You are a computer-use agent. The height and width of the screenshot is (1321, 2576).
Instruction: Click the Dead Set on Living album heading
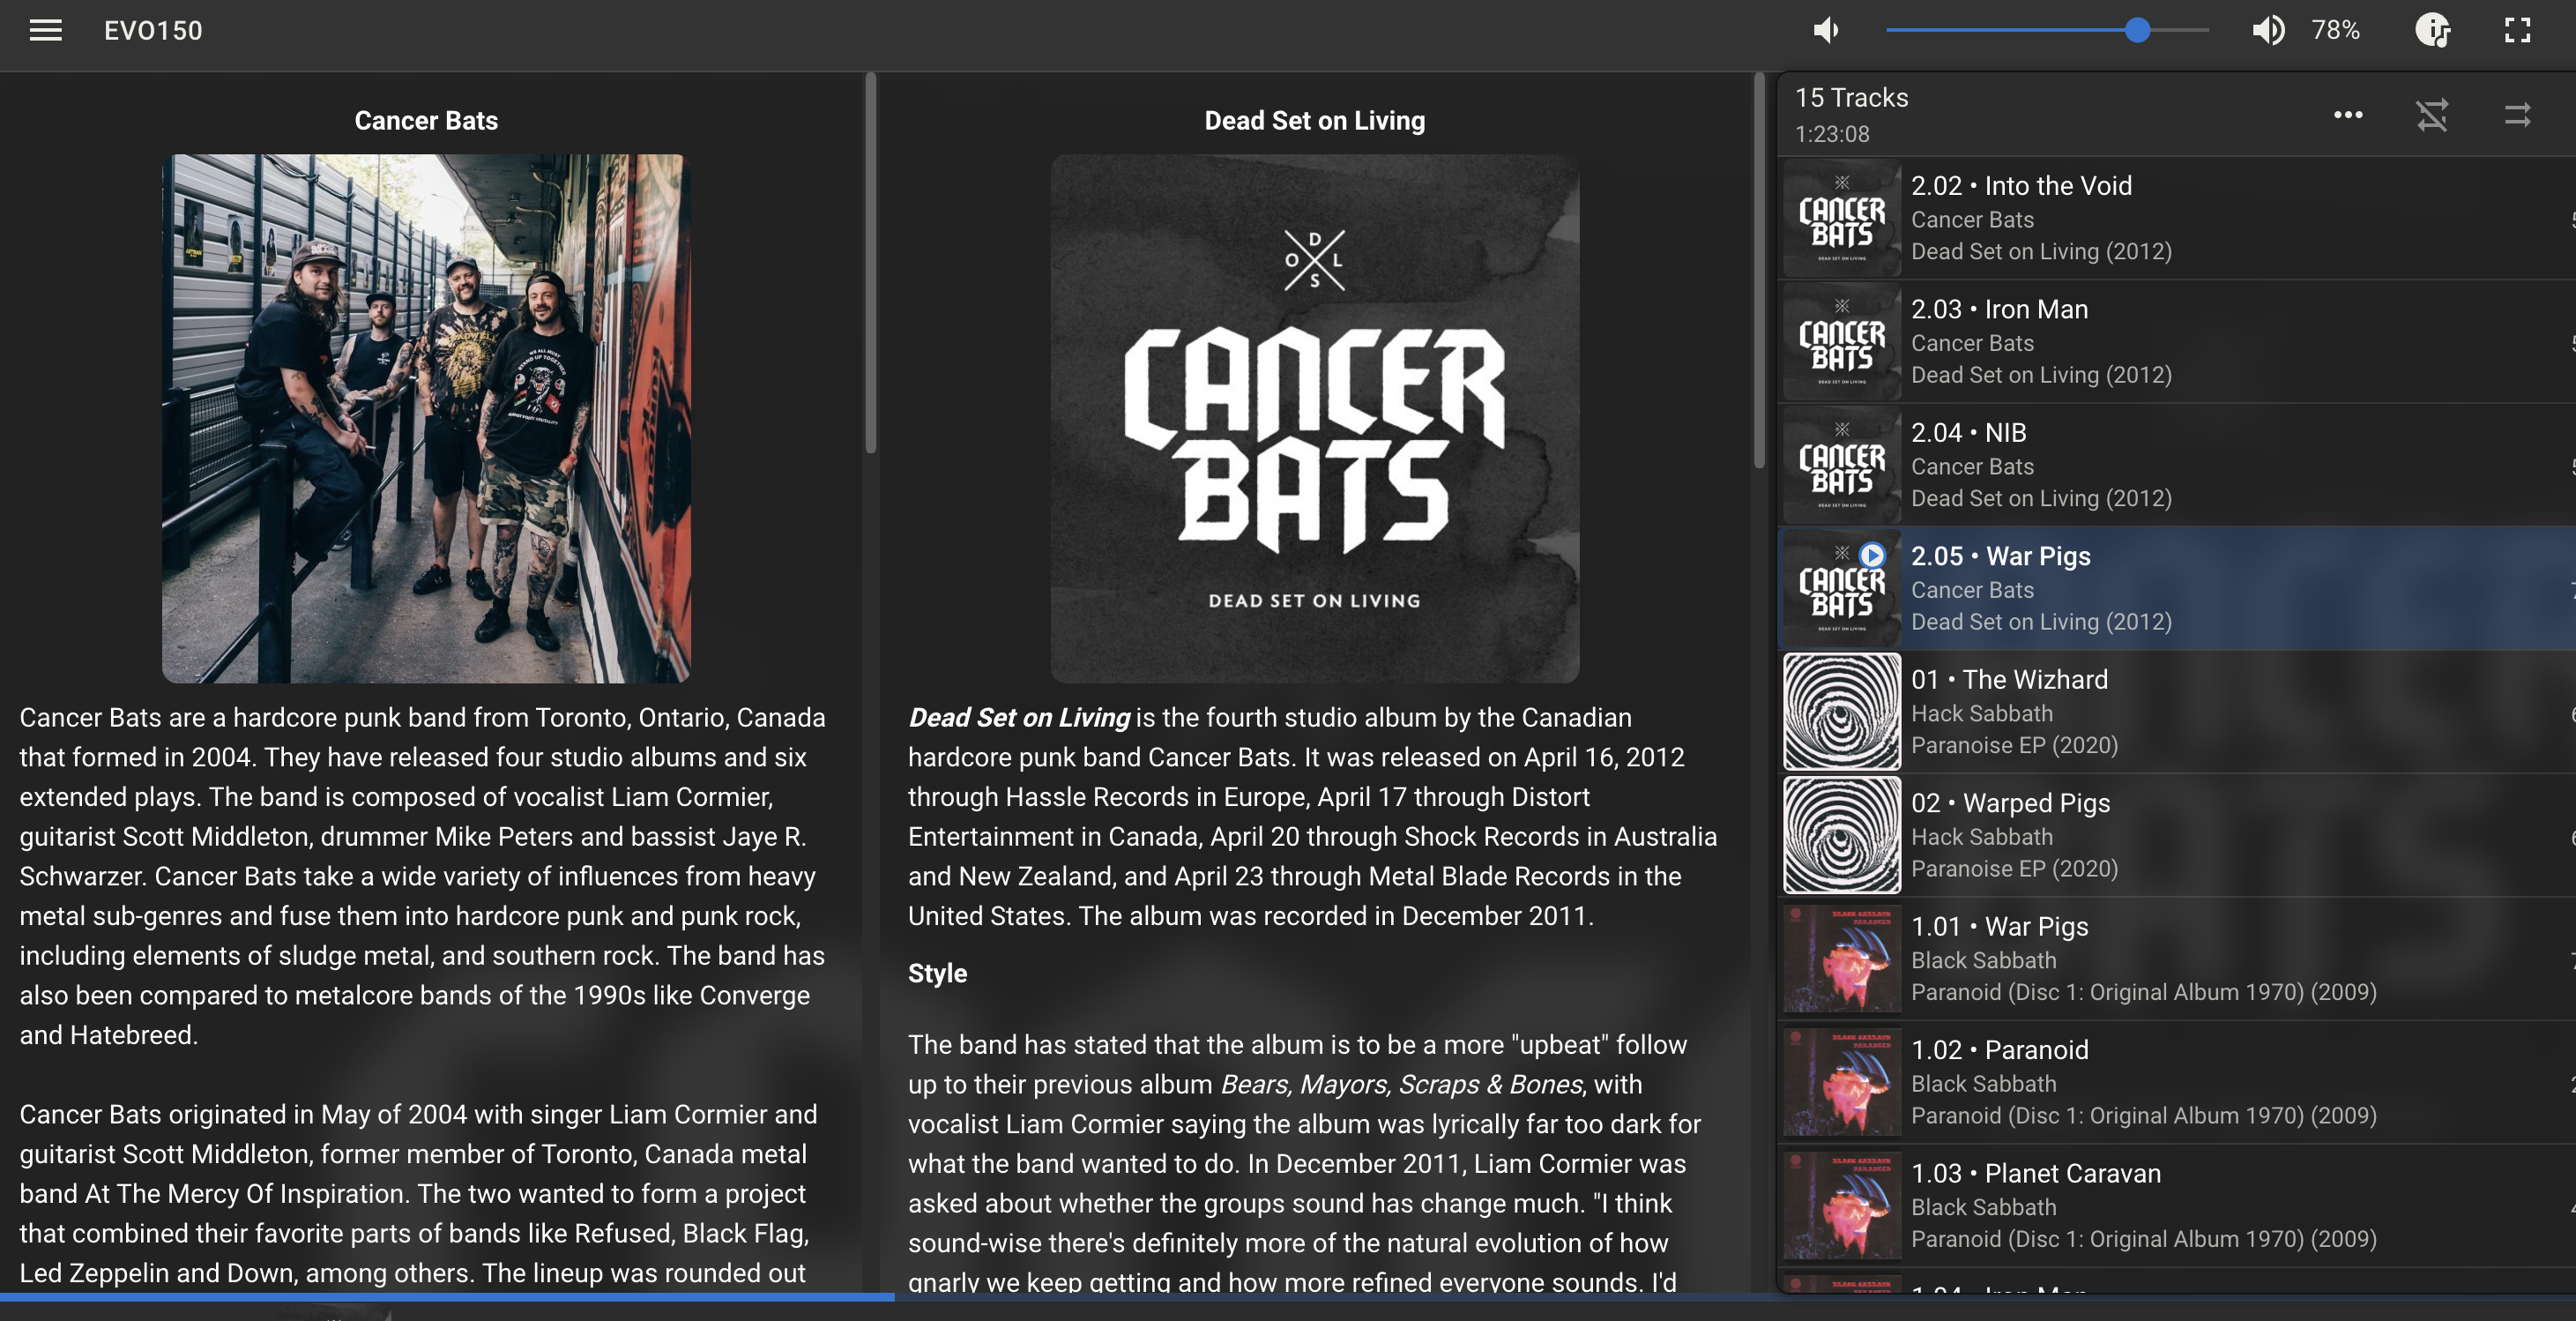coord(1314,120)
